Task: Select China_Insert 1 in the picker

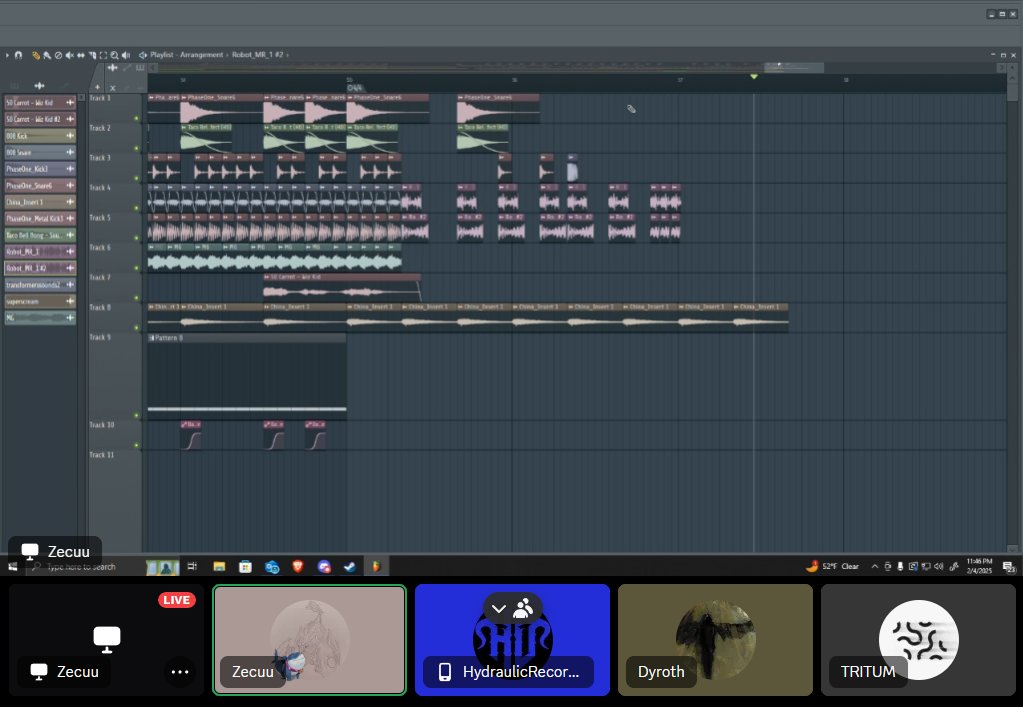Action: click(40, 202)
